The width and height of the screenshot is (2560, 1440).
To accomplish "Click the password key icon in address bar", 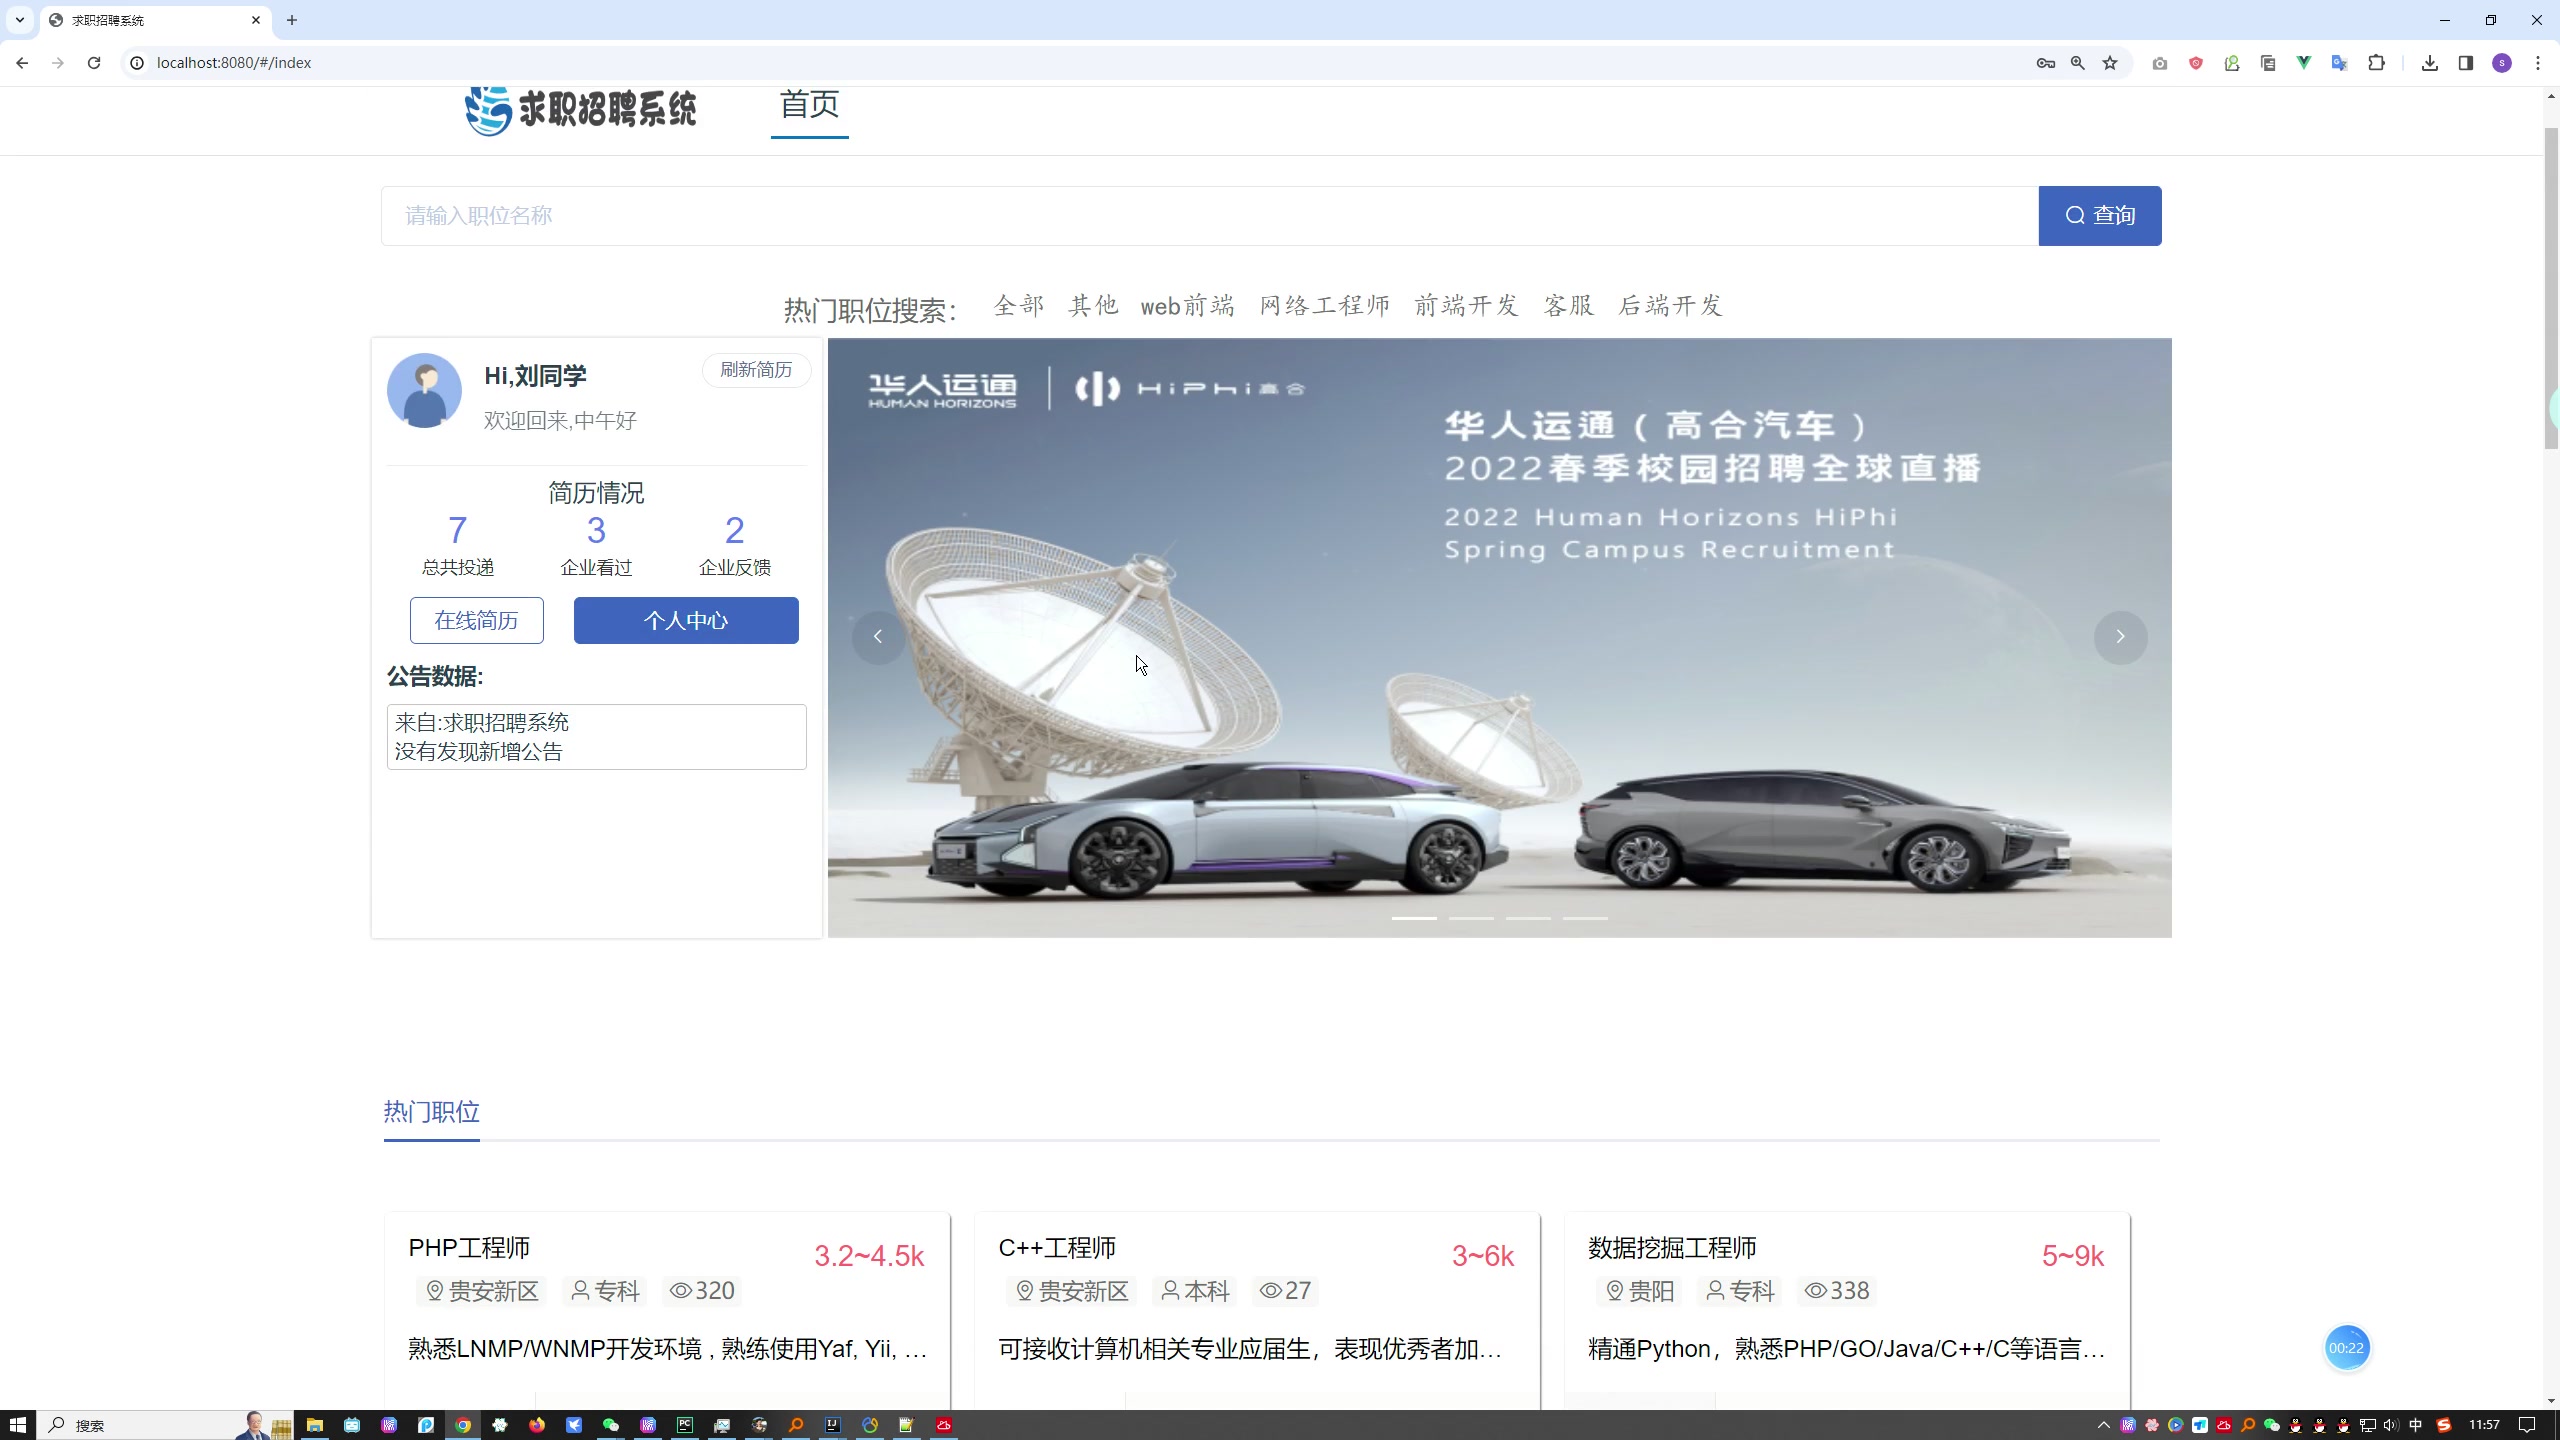I will click(x=2045, y=63).
